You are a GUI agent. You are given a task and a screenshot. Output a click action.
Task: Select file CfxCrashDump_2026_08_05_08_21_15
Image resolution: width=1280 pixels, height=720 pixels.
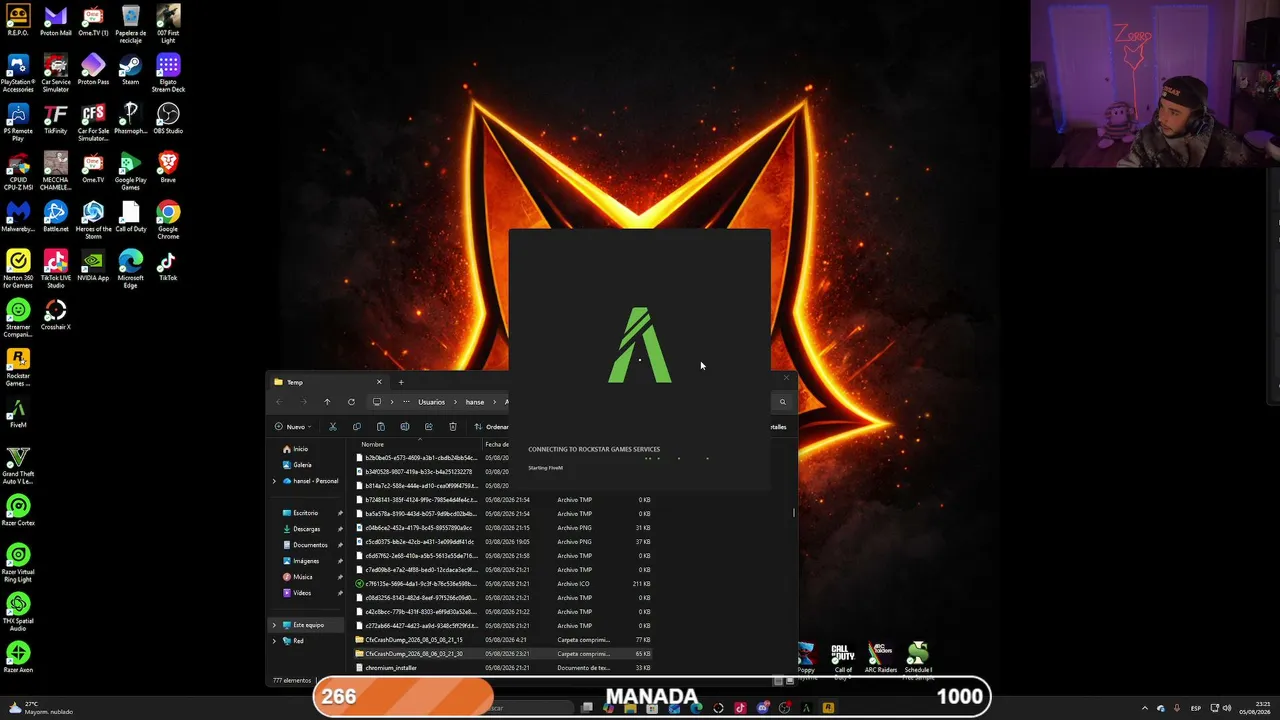(414, 640)
